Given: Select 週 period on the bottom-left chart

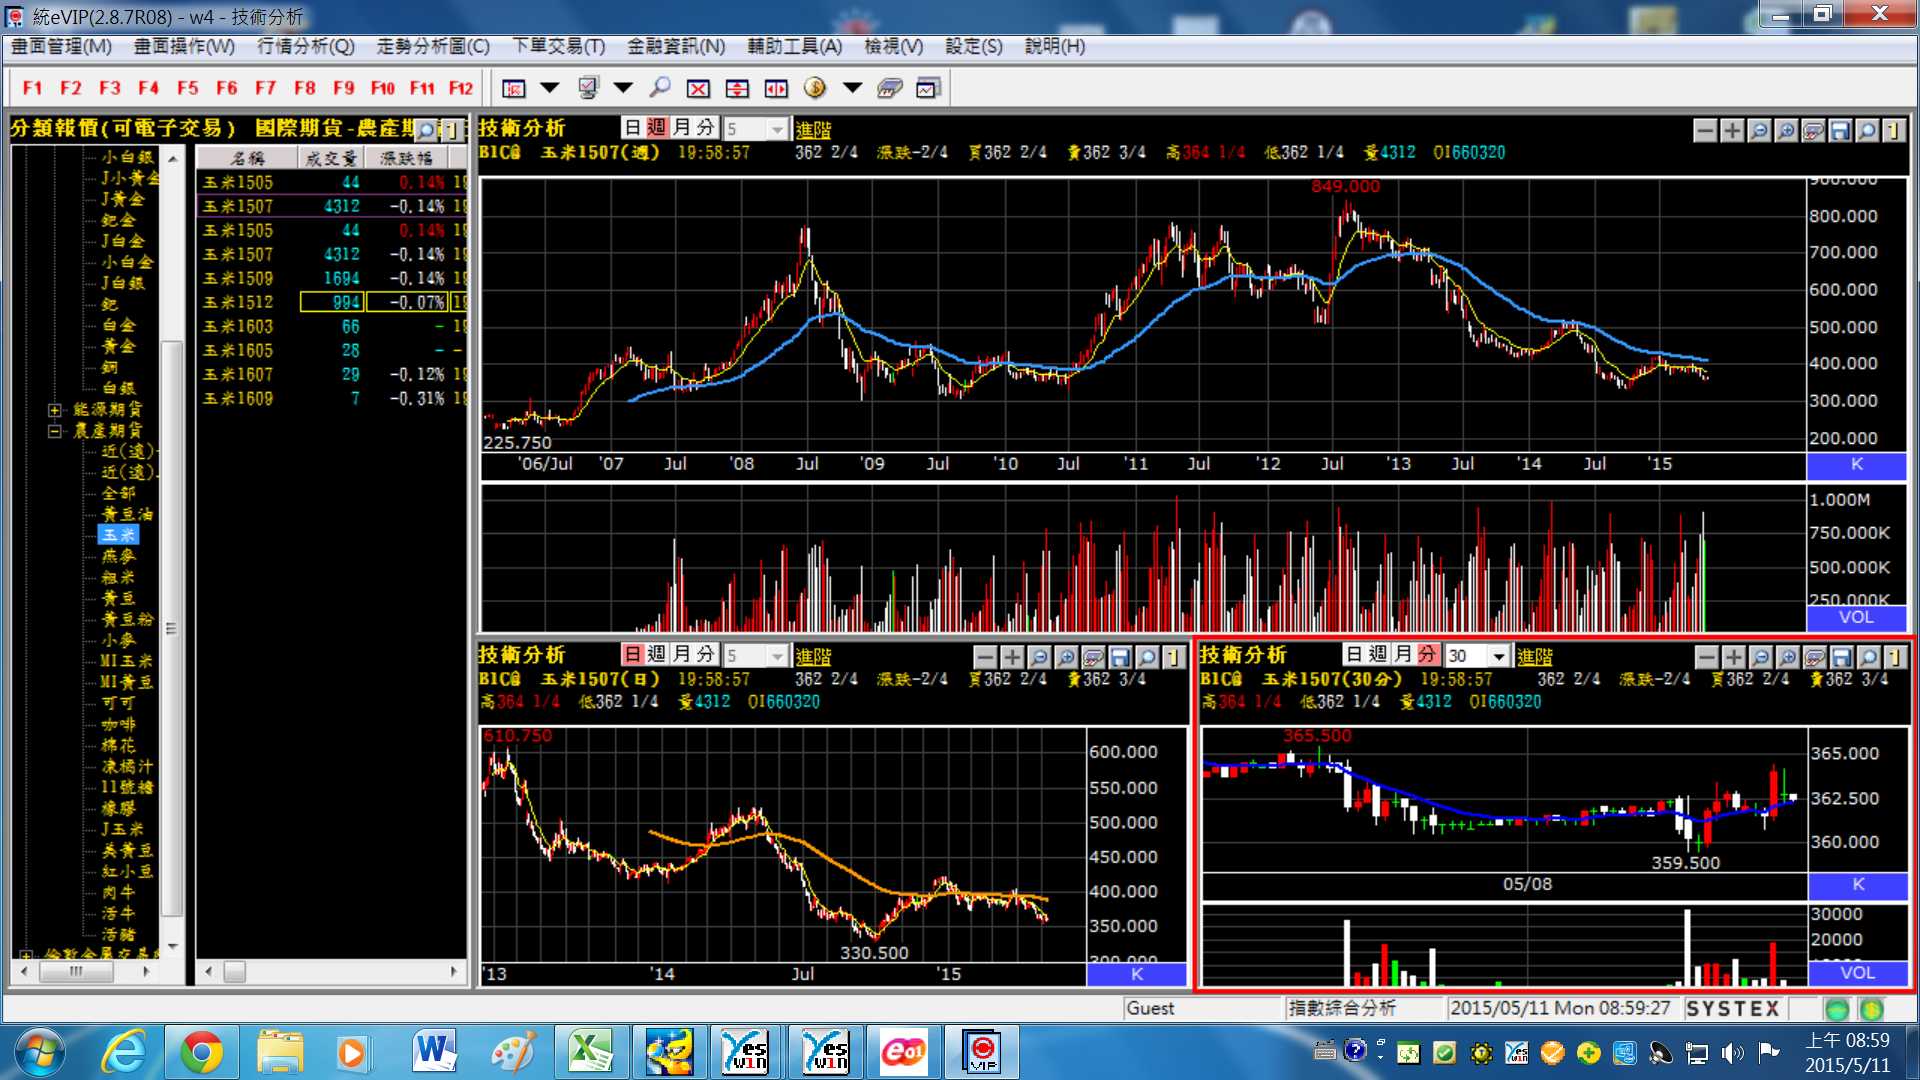Looking at the screenshot, I should pyautogui.click(x=657, y=654).
